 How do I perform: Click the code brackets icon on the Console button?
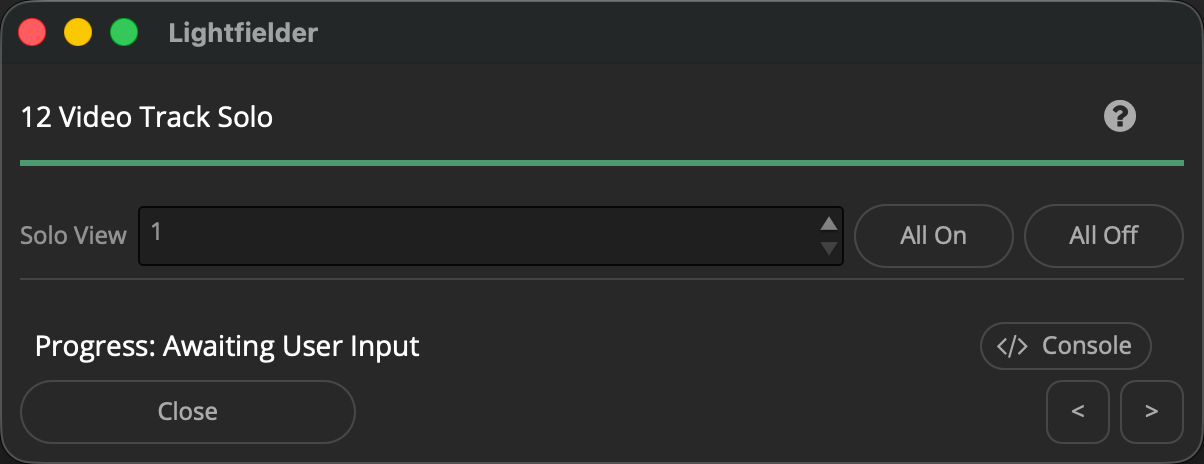1012,346
